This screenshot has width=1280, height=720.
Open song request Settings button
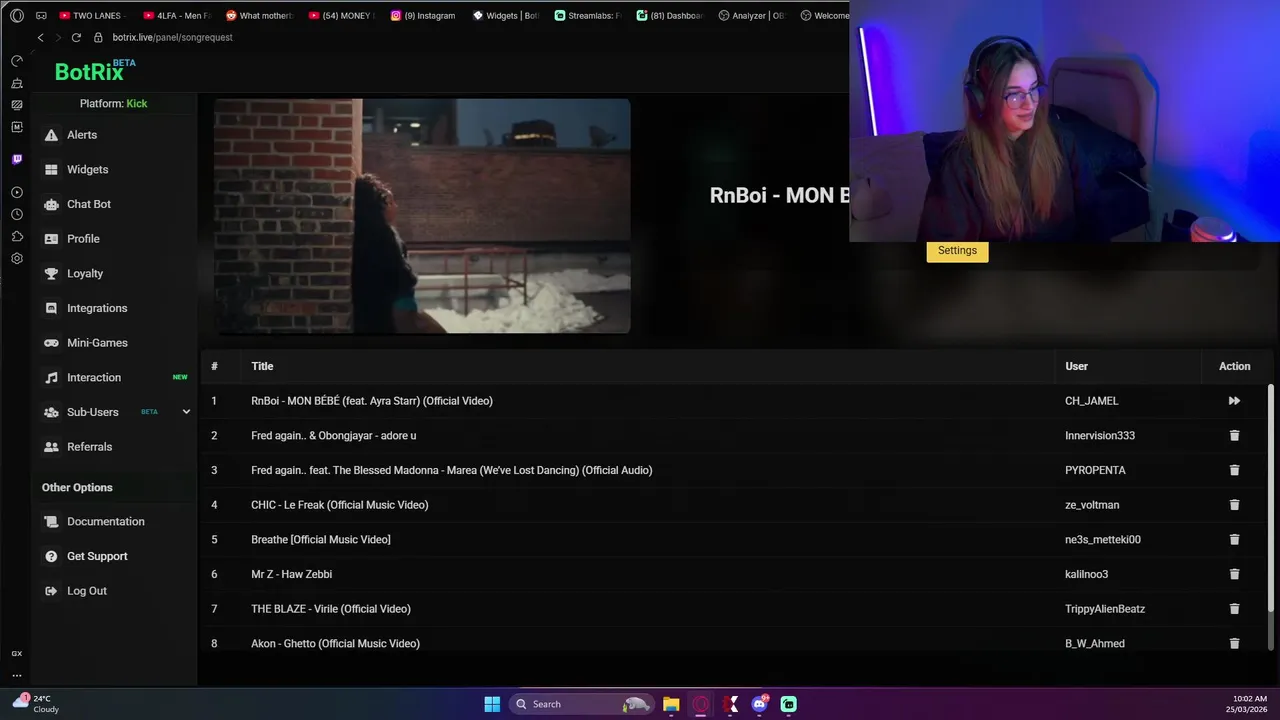click(x=957, y=251)
